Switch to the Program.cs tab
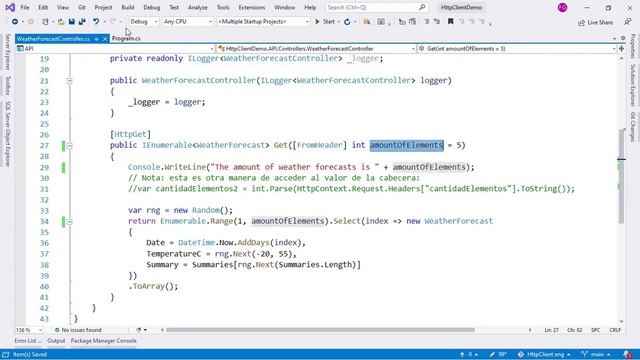 126,38
